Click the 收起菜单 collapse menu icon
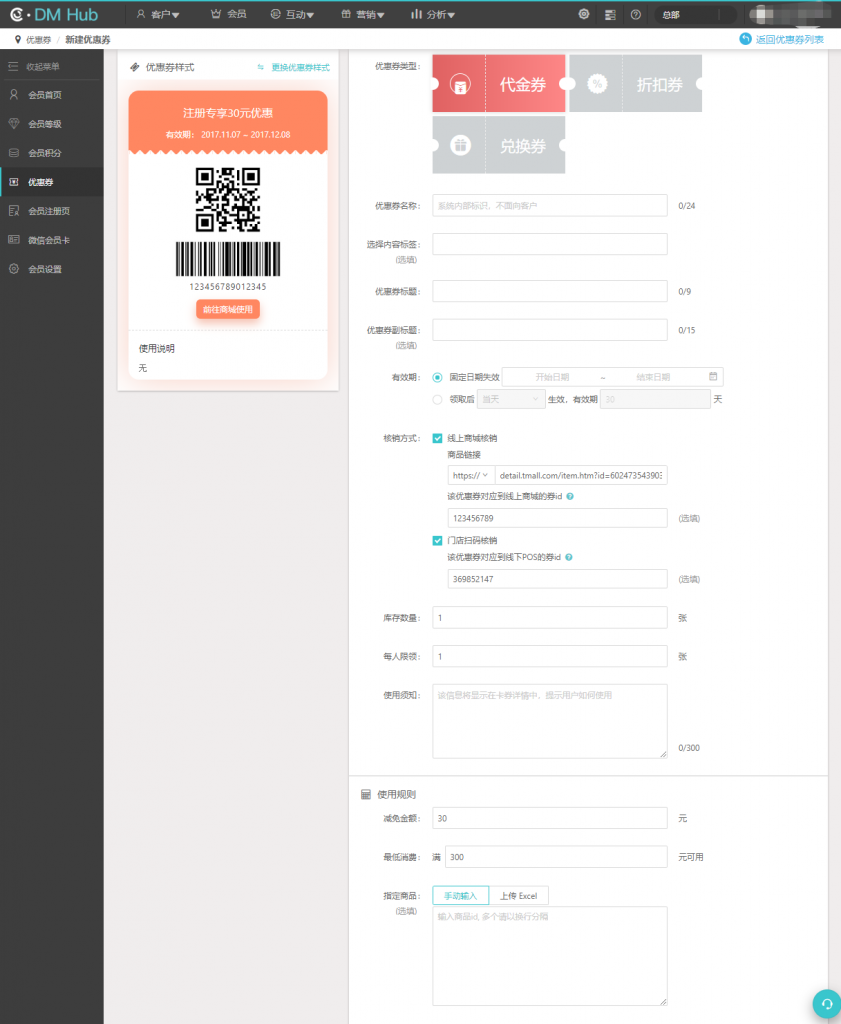The height and width of the screenshot is (1024, 841). click(13, 66)
